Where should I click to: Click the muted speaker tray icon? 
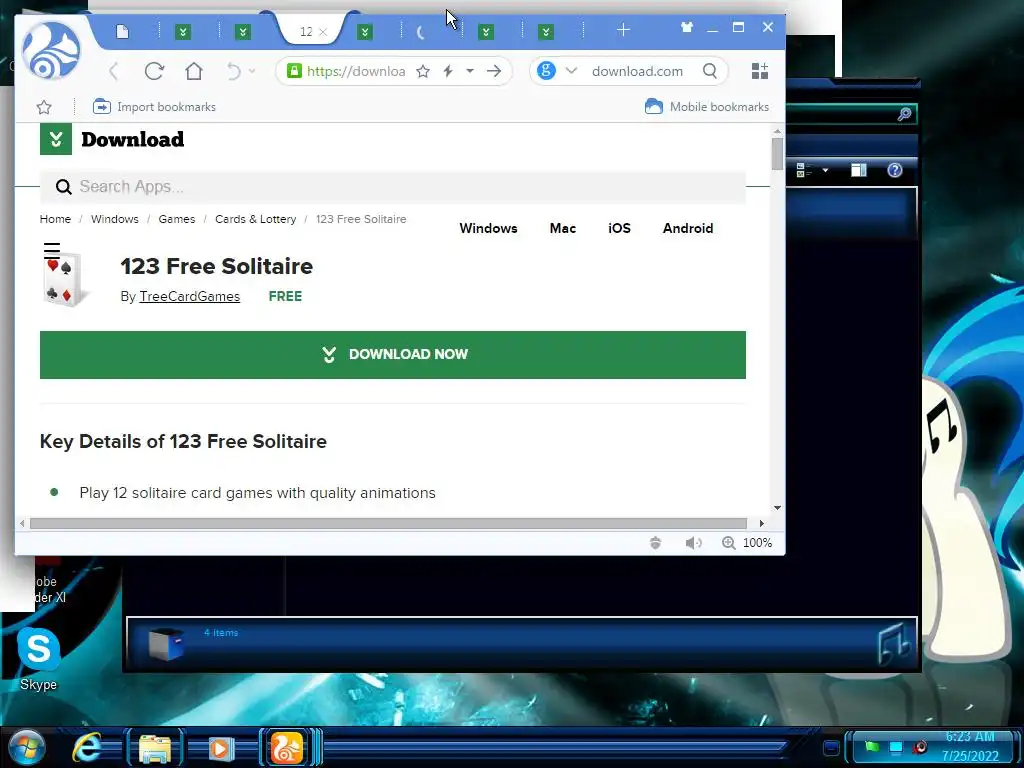920,746
